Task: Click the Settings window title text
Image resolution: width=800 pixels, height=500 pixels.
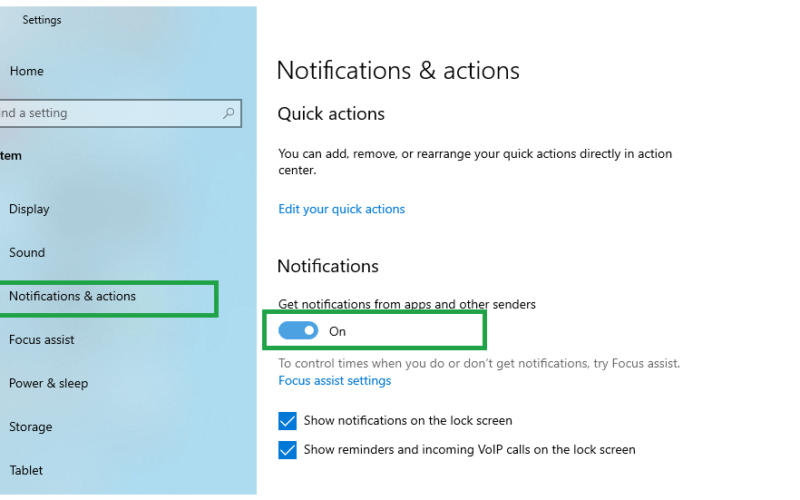Action: (x=42, y=20)
